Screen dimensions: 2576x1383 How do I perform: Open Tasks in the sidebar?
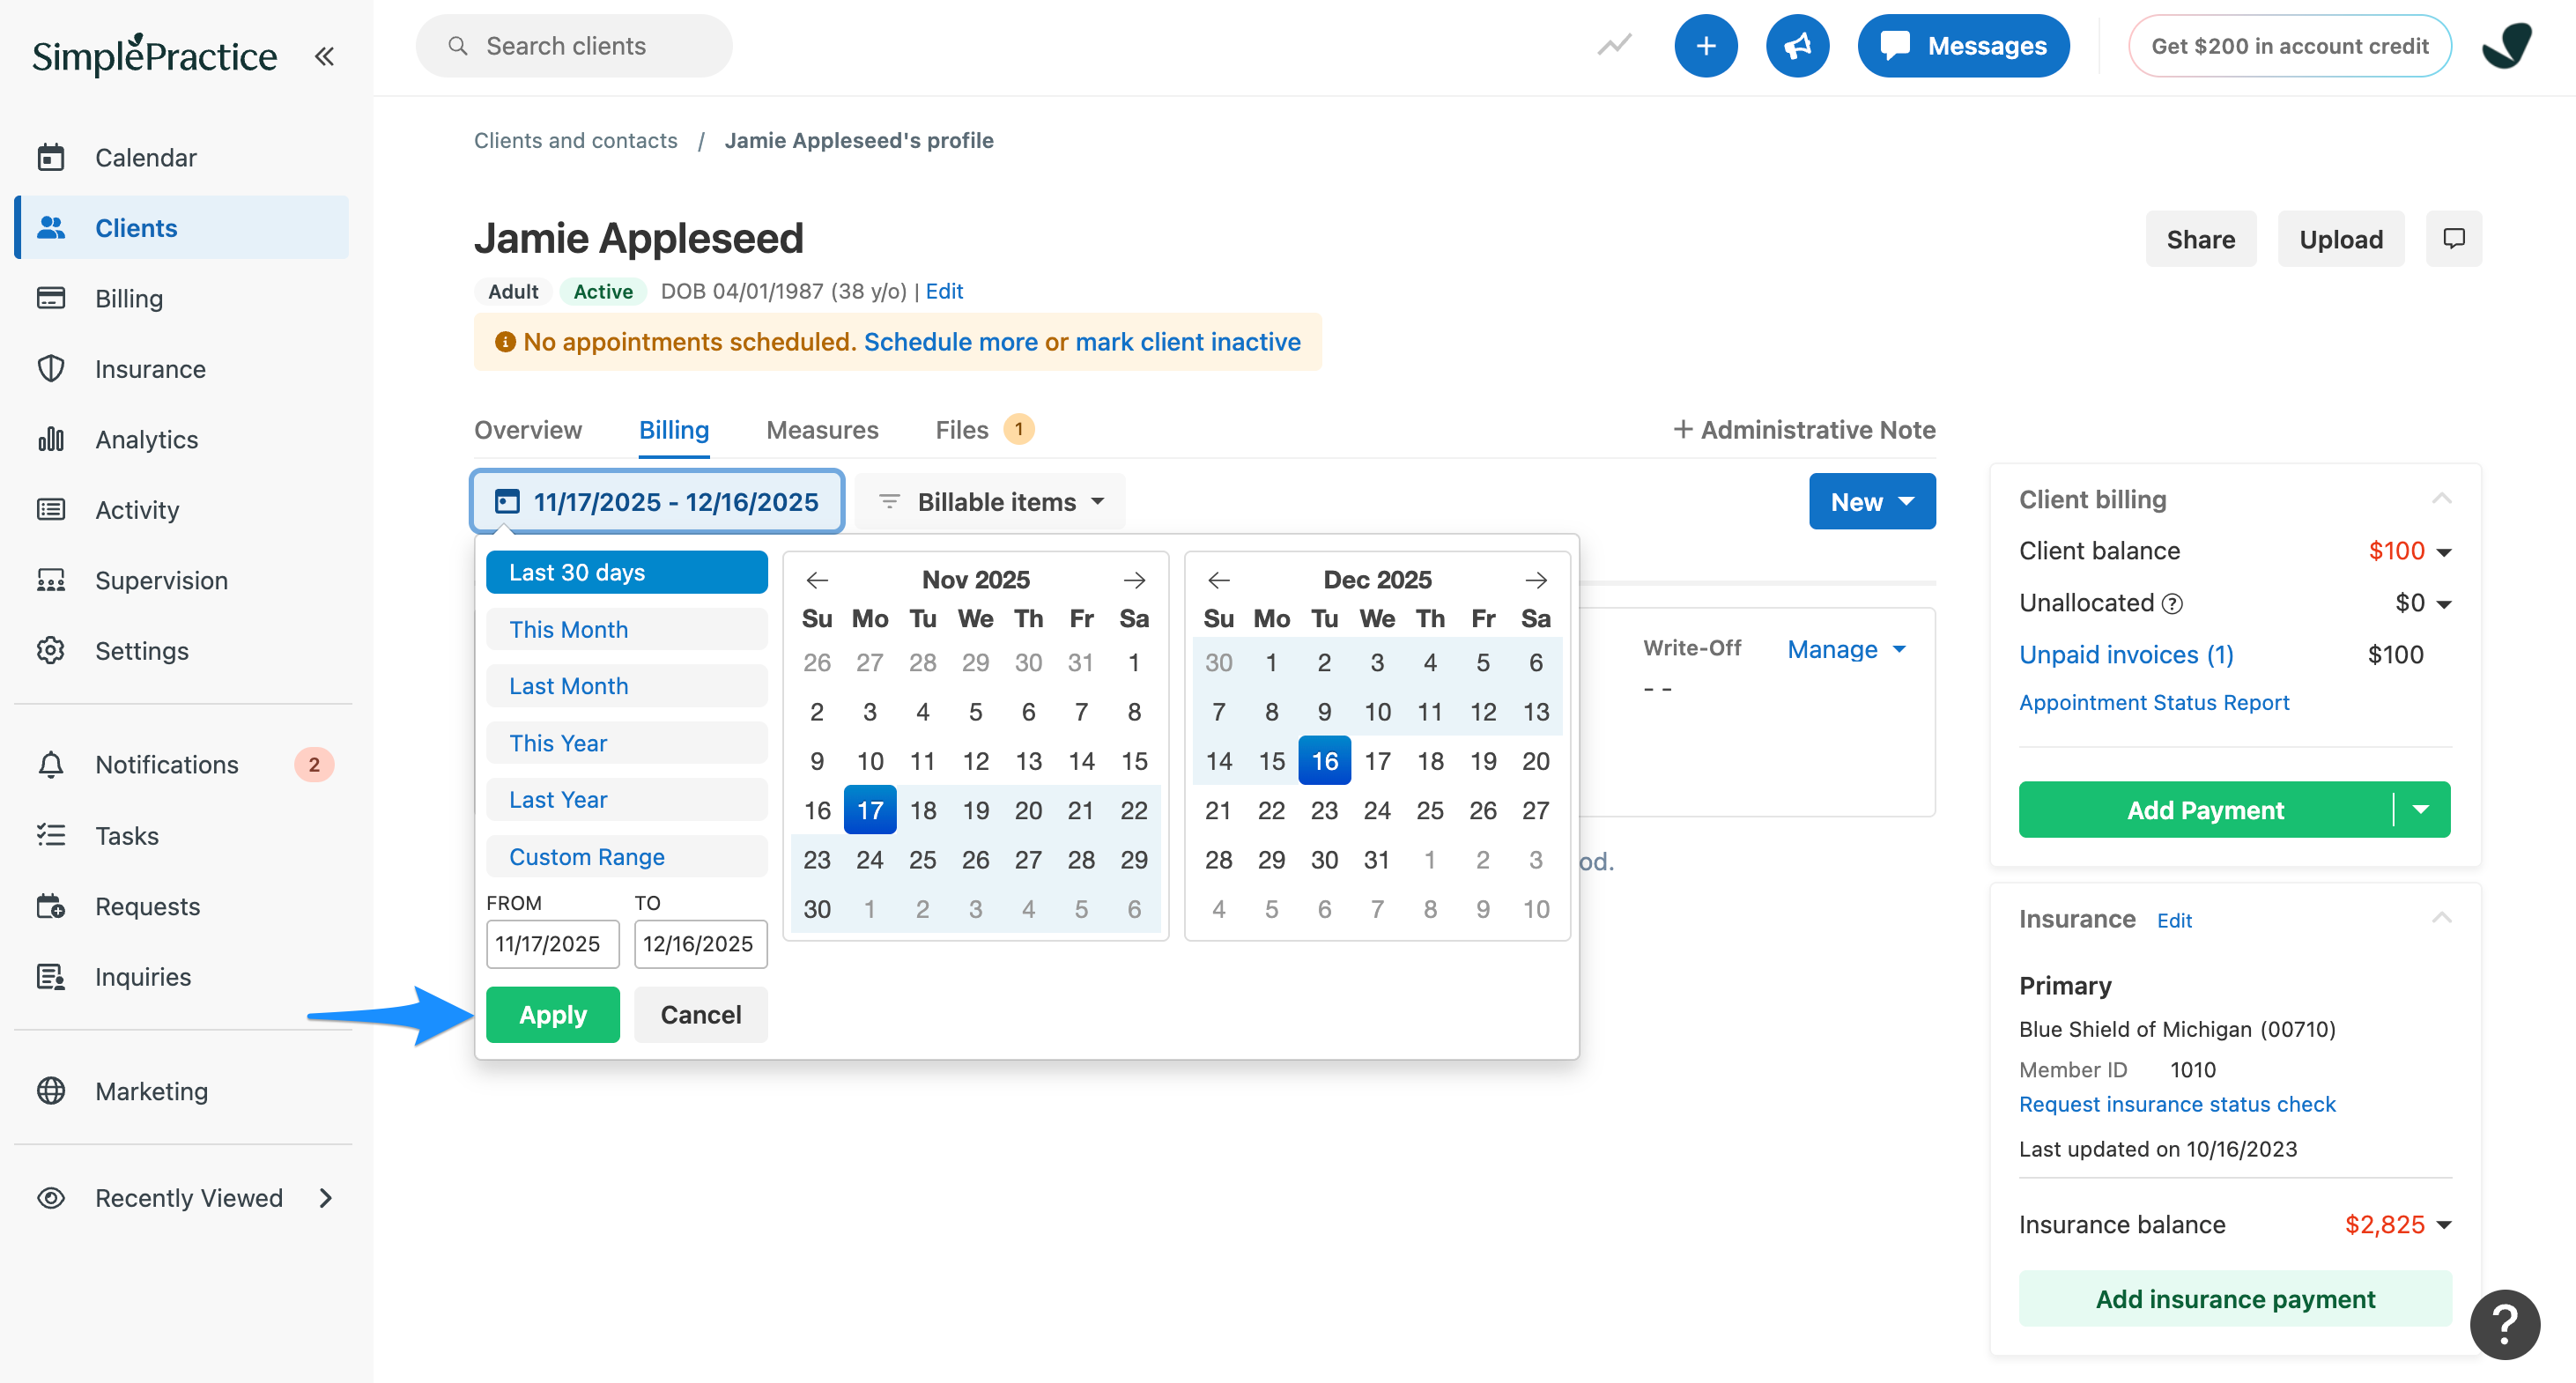pos(182,835)
